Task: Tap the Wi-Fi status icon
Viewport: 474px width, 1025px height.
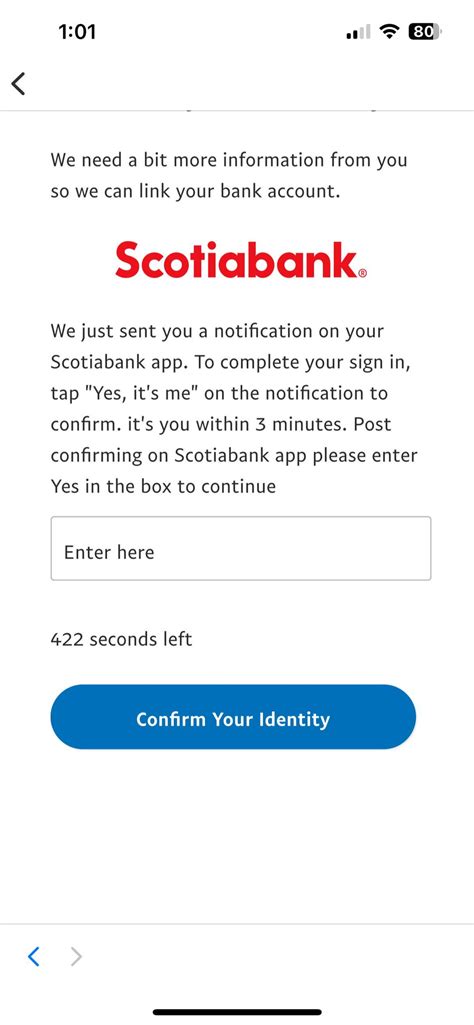Action: point(390,31)
